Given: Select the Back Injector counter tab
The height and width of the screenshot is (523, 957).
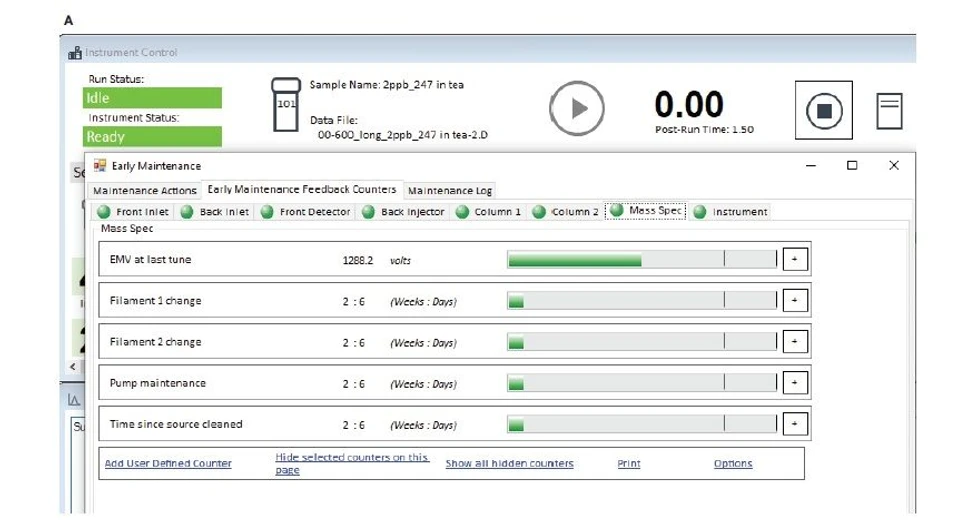Looking at the screenshot, I should (x=403, y=212).
